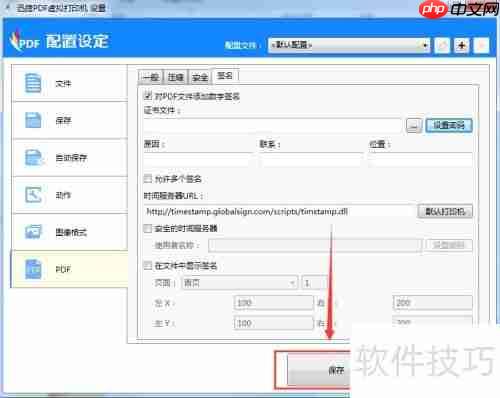Open the 动作 section wrench icon
Image resolution: width=500 pixels, height=398 pixels.
coord(33,195)
